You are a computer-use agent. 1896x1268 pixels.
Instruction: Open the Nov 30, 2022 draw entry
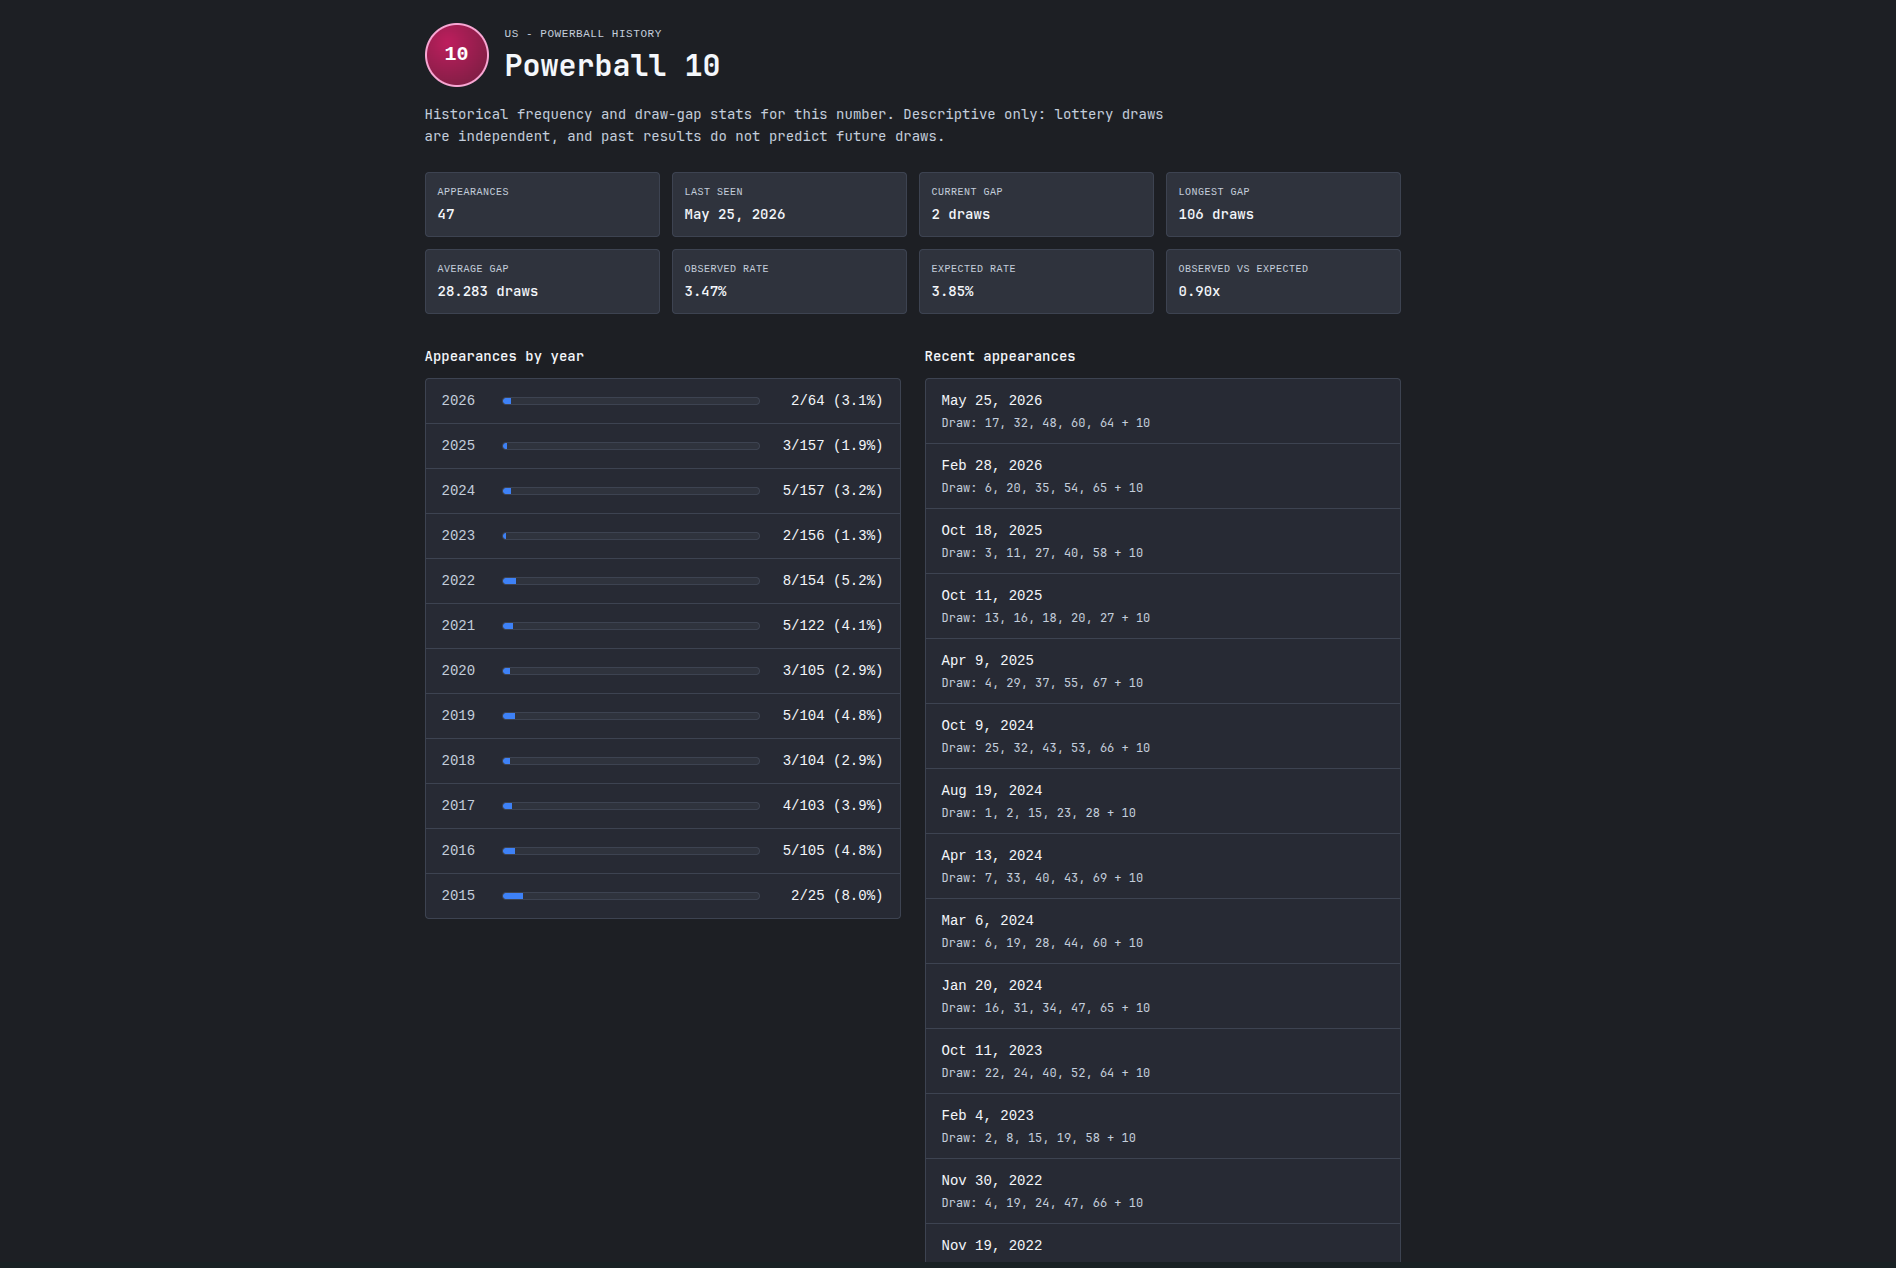[x=1162, y=1191]
